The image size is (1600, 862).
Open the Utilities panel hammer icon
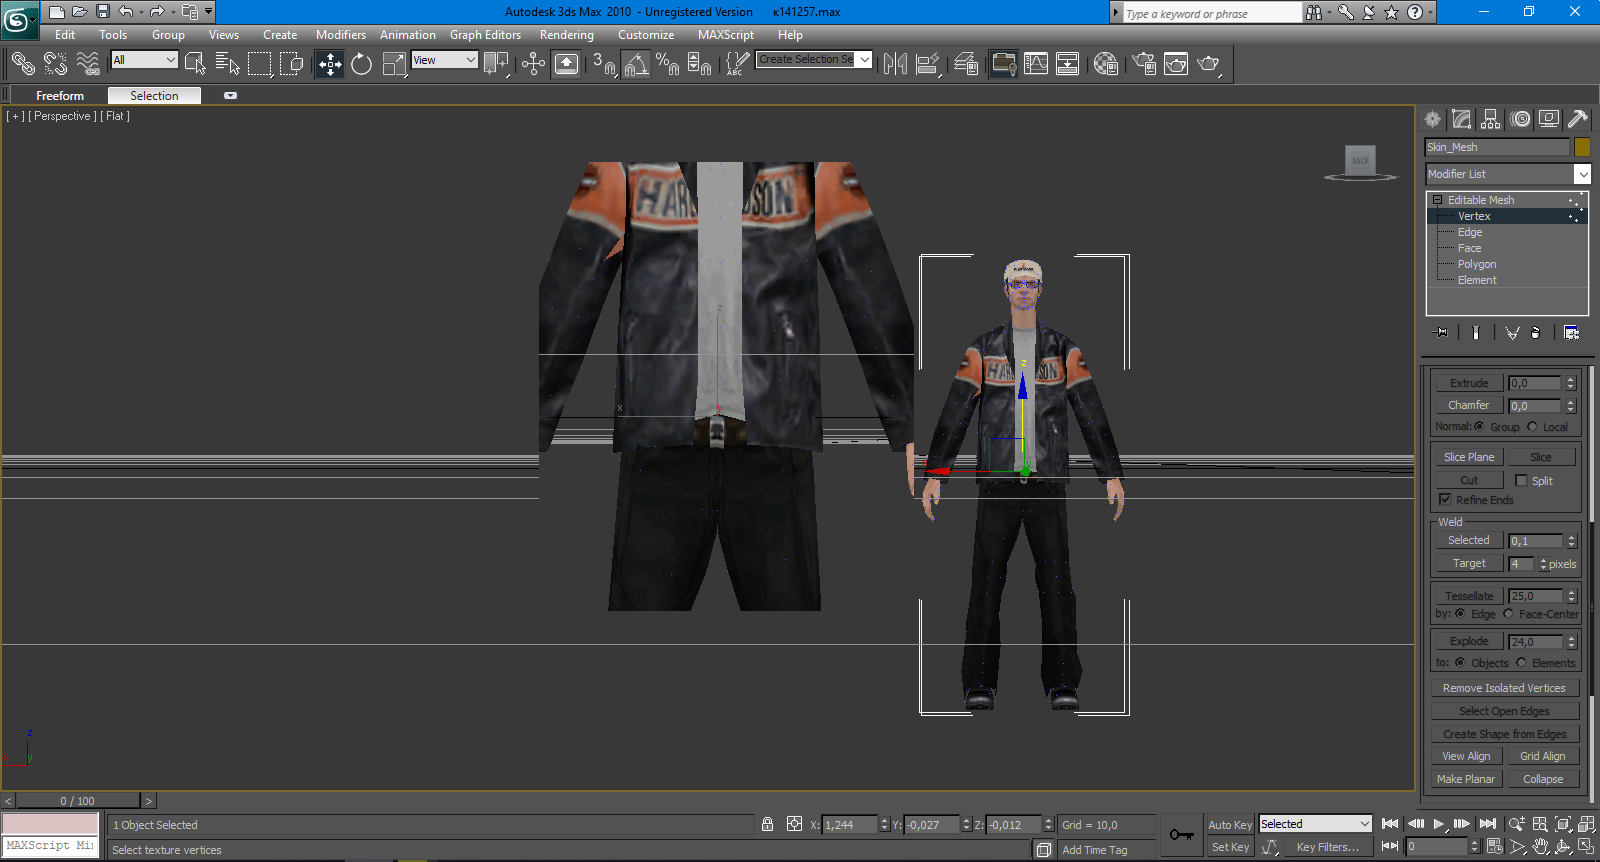[x=1578, y=119]
